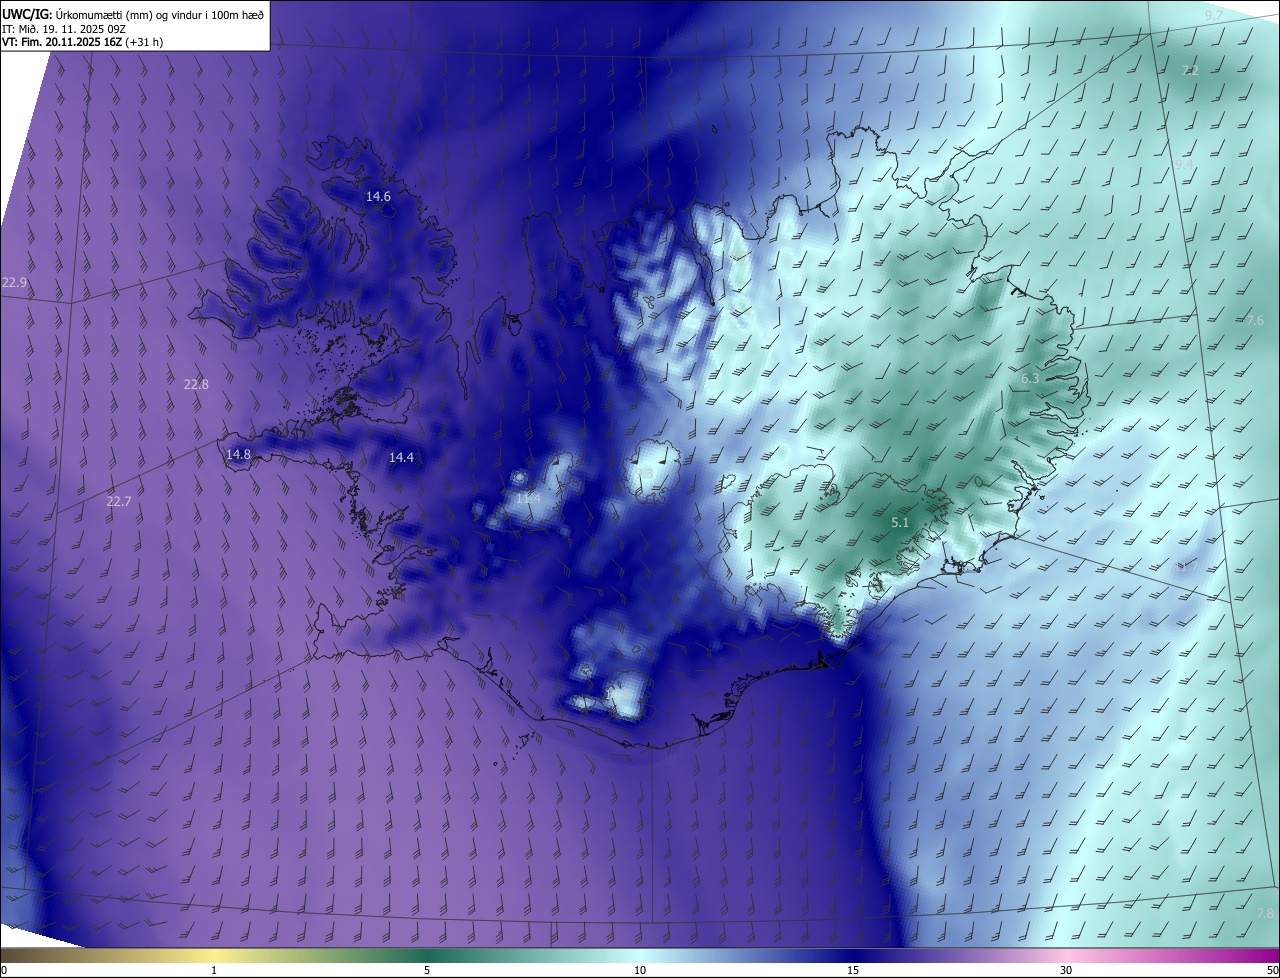Click the 14.4 value on the map
Viewport: 1280px width, 978px height.
pos(401,458)
